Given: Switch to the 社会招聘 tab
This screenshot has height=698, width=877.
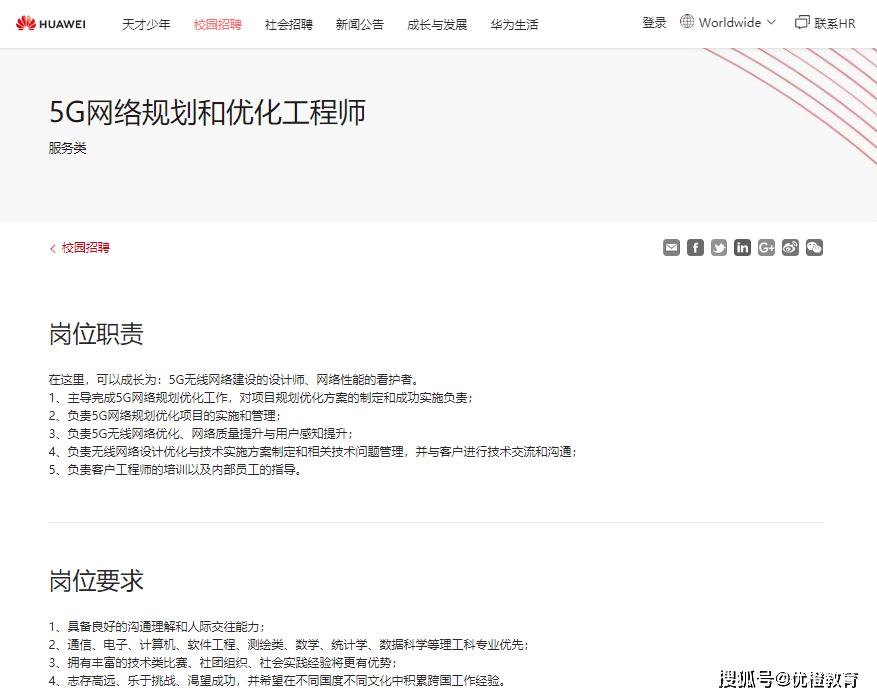Looking at the screenshot, I should pos(288,24).
